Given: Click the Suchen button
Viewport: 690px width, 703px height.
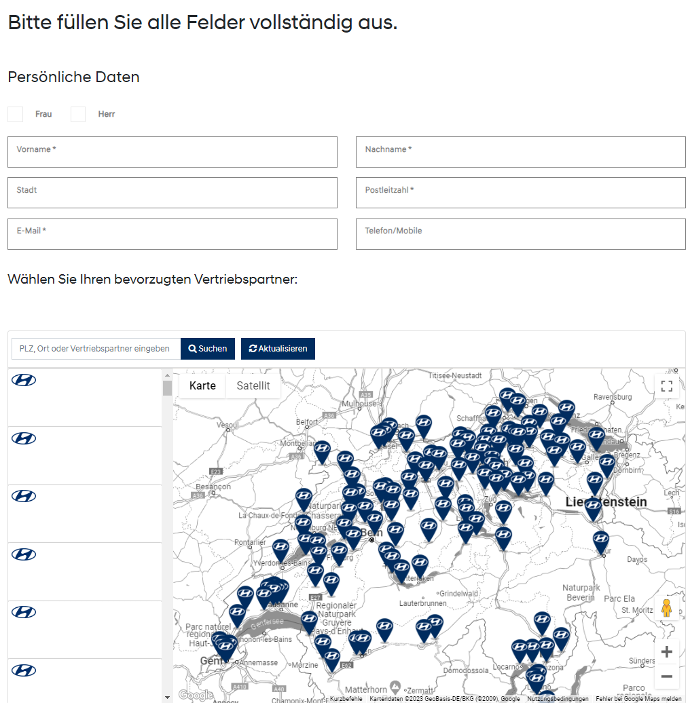Looking at the screenshot, I should (208, 349).
